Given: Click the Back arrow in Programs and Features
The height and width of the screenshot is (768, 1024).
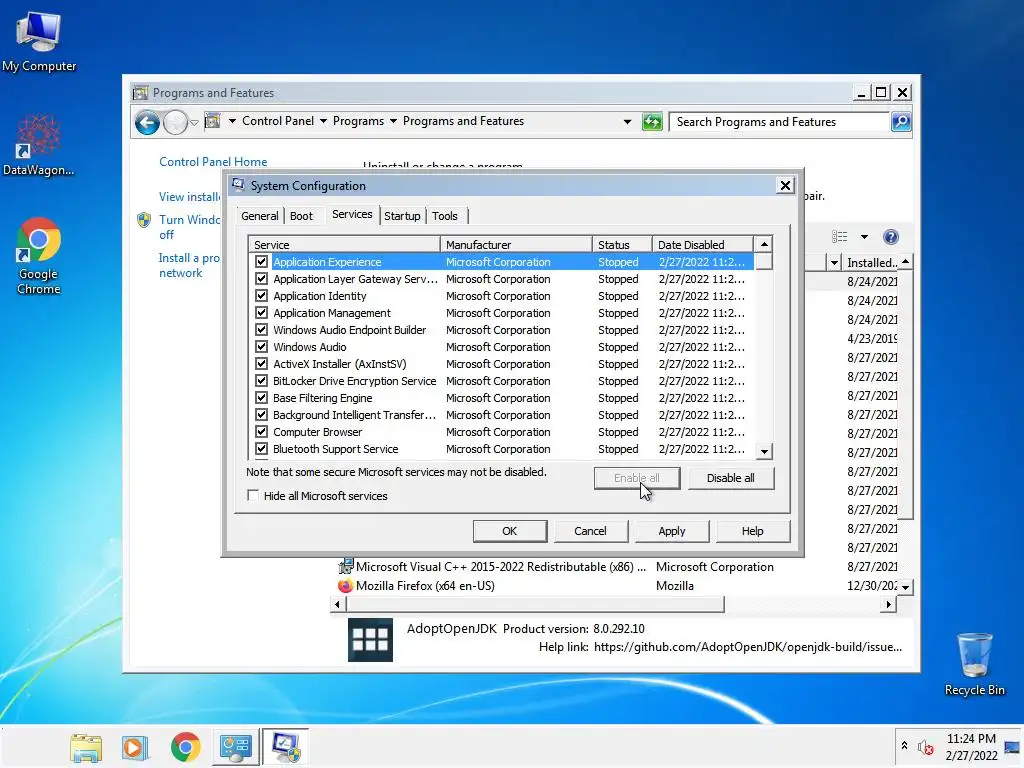Looking at the screenshot, I should (x=148, y=122).
